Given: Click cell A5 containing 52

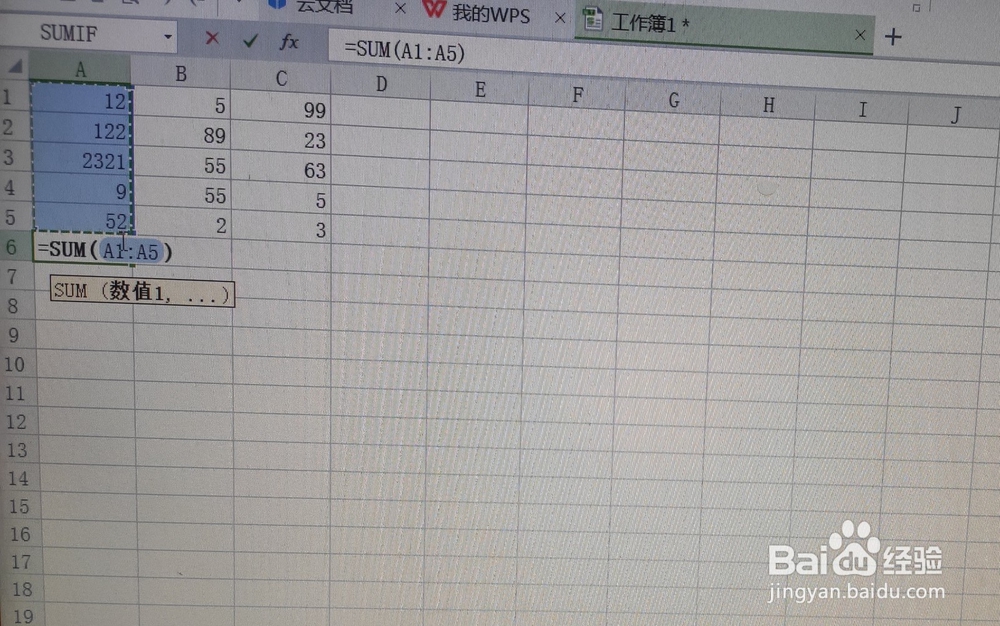Looking at the screenshot, I should (84, 219).
